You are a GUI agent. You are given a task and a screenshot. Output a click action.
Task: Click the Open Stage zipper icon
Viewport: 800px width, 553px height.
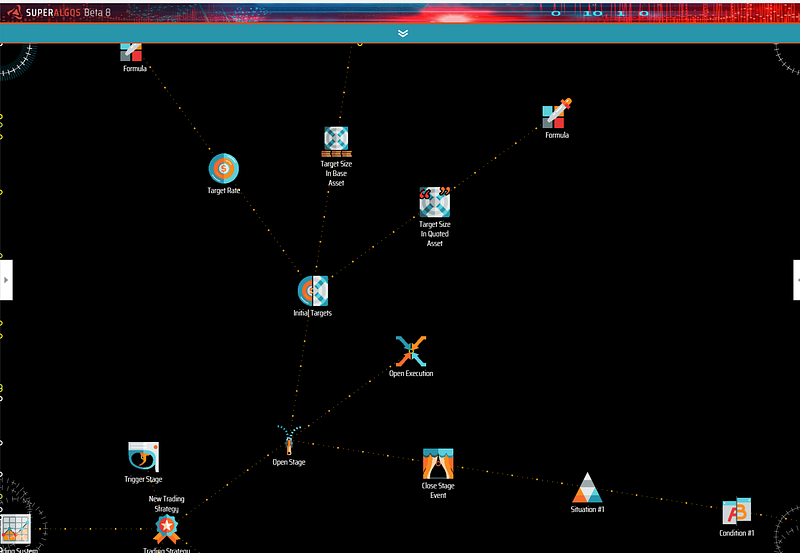click(x=289, y=440)
